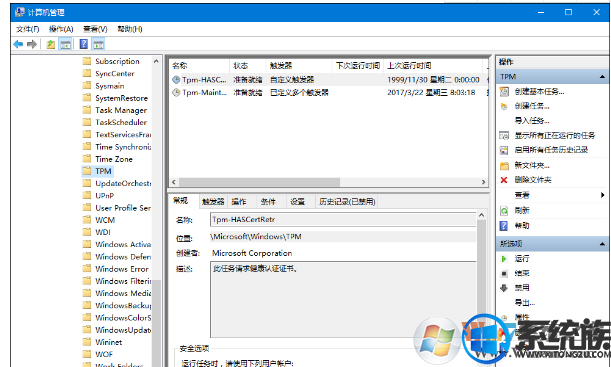Click the 导出... action link
The height and width of the screenshot is (367, 611).
(524, 303)
